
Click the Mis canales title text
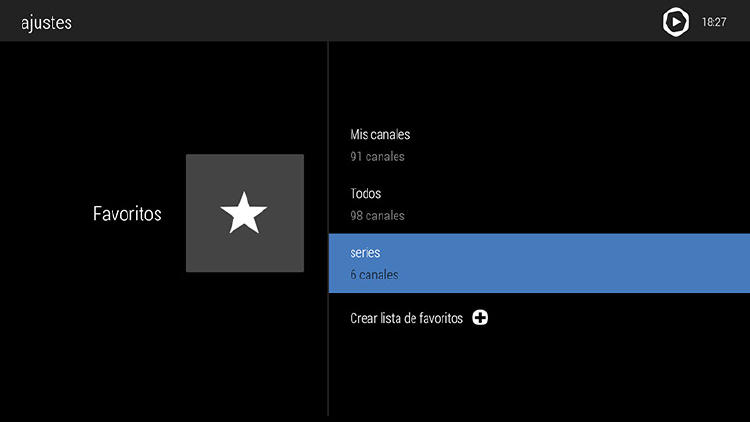[x=380, y=134]
